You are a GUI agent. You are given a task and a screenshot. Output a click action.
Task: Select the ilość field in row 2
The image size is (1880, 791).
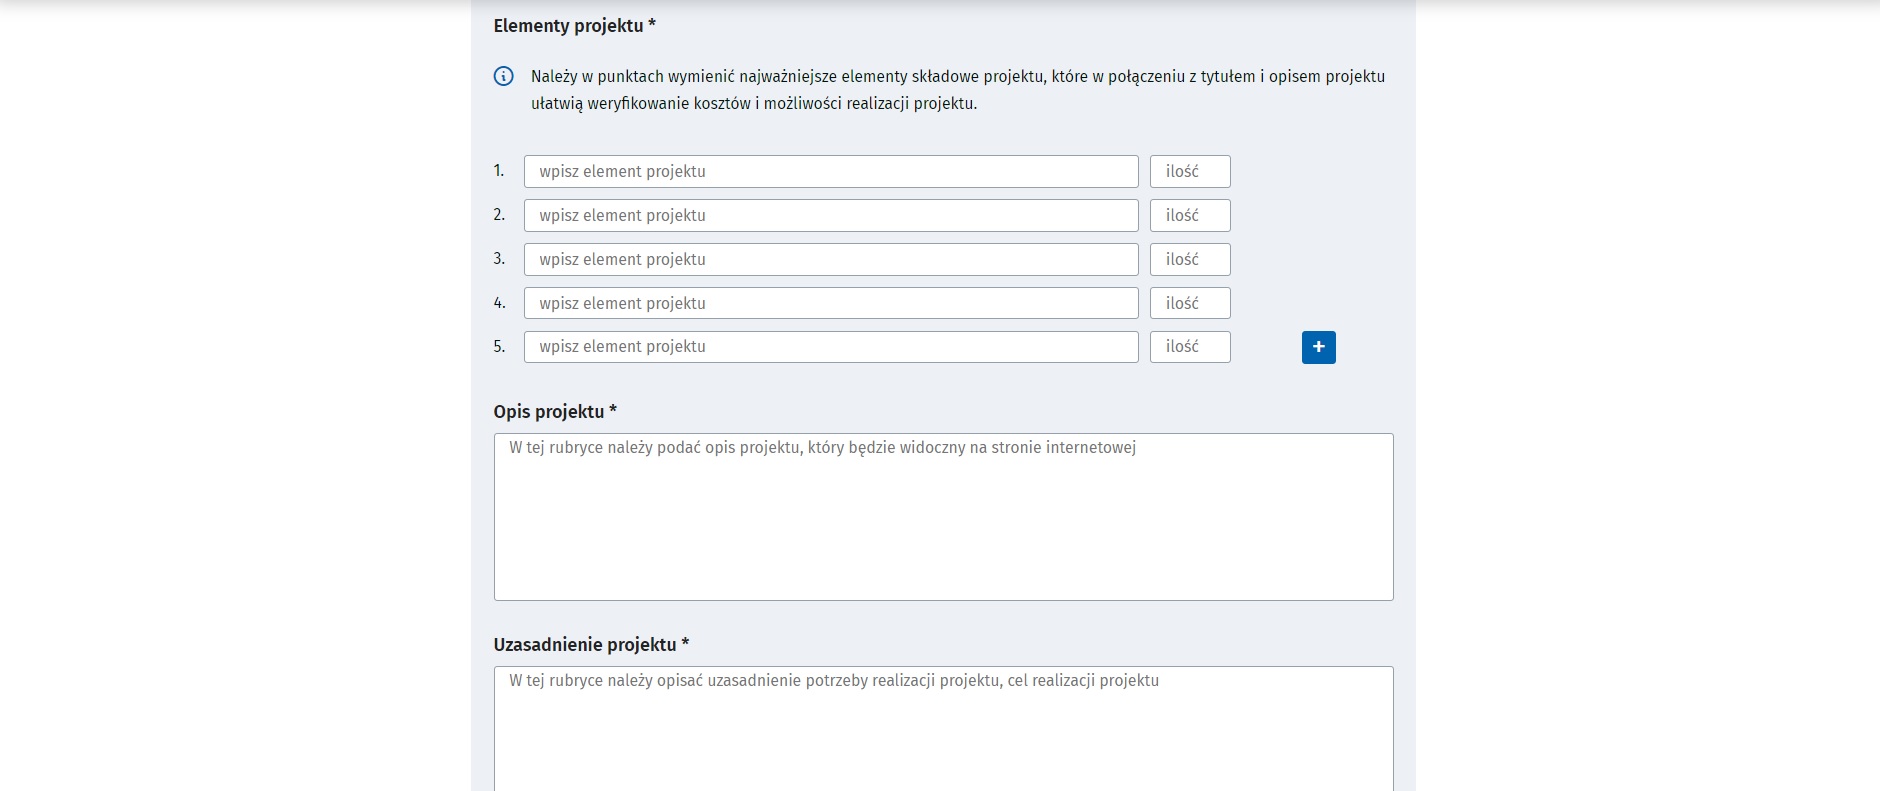click(1190, 215)
